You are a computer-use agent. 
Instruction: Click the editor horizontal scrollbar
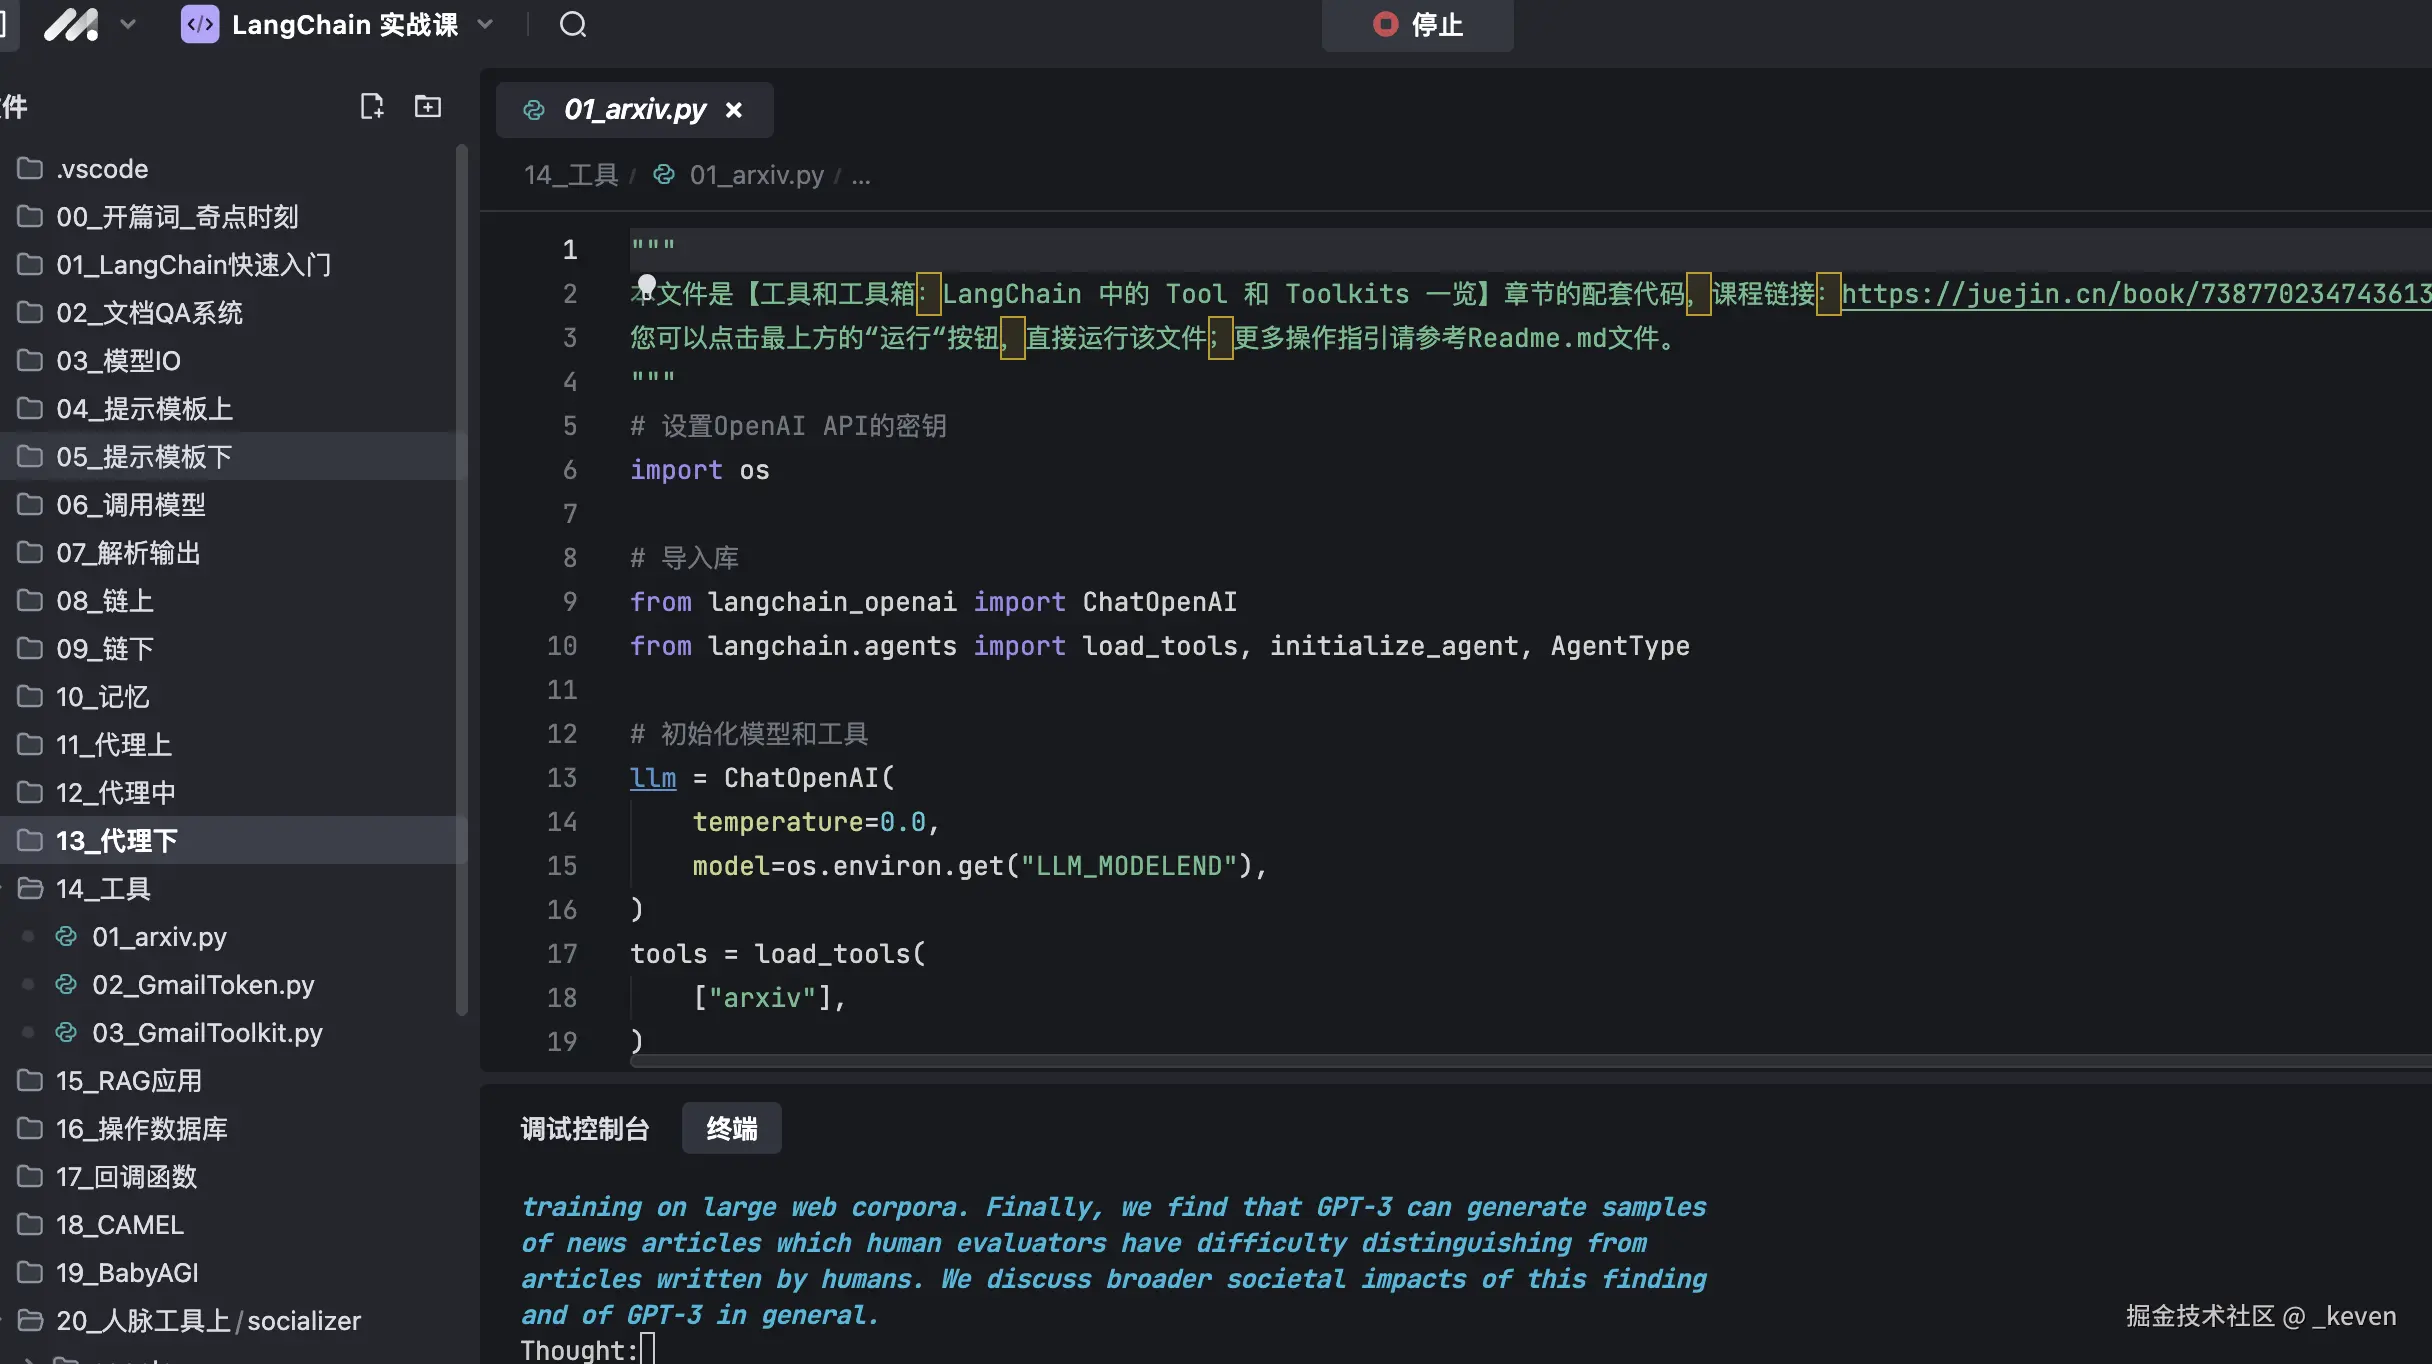click(x=1500, y=1061)
